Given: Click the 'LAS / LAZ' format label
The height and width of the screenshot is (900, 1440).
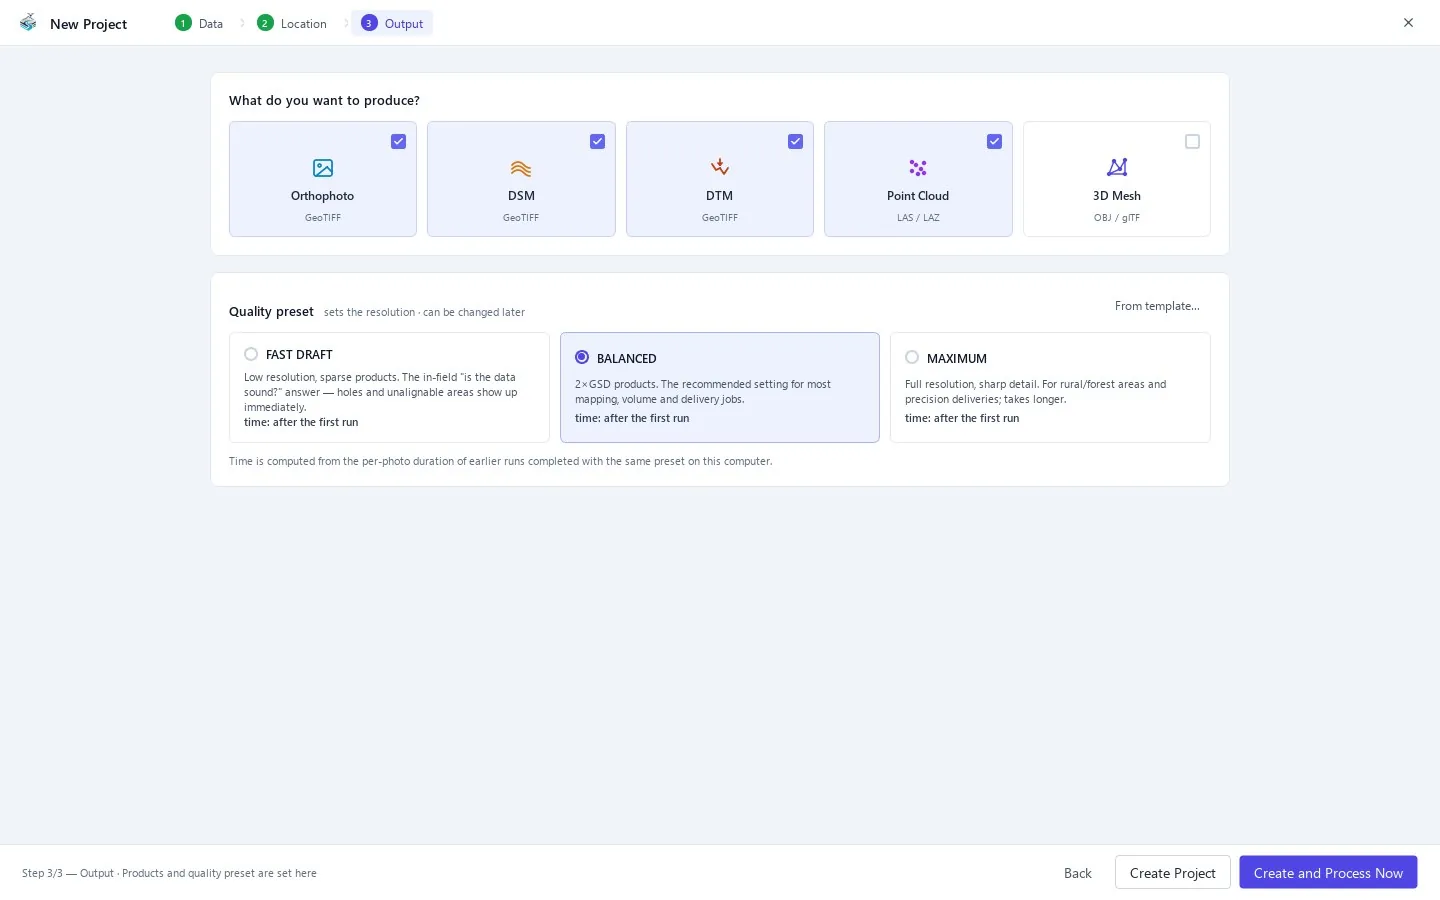Looking at the screenshot, I should click(x=918, y=217).
